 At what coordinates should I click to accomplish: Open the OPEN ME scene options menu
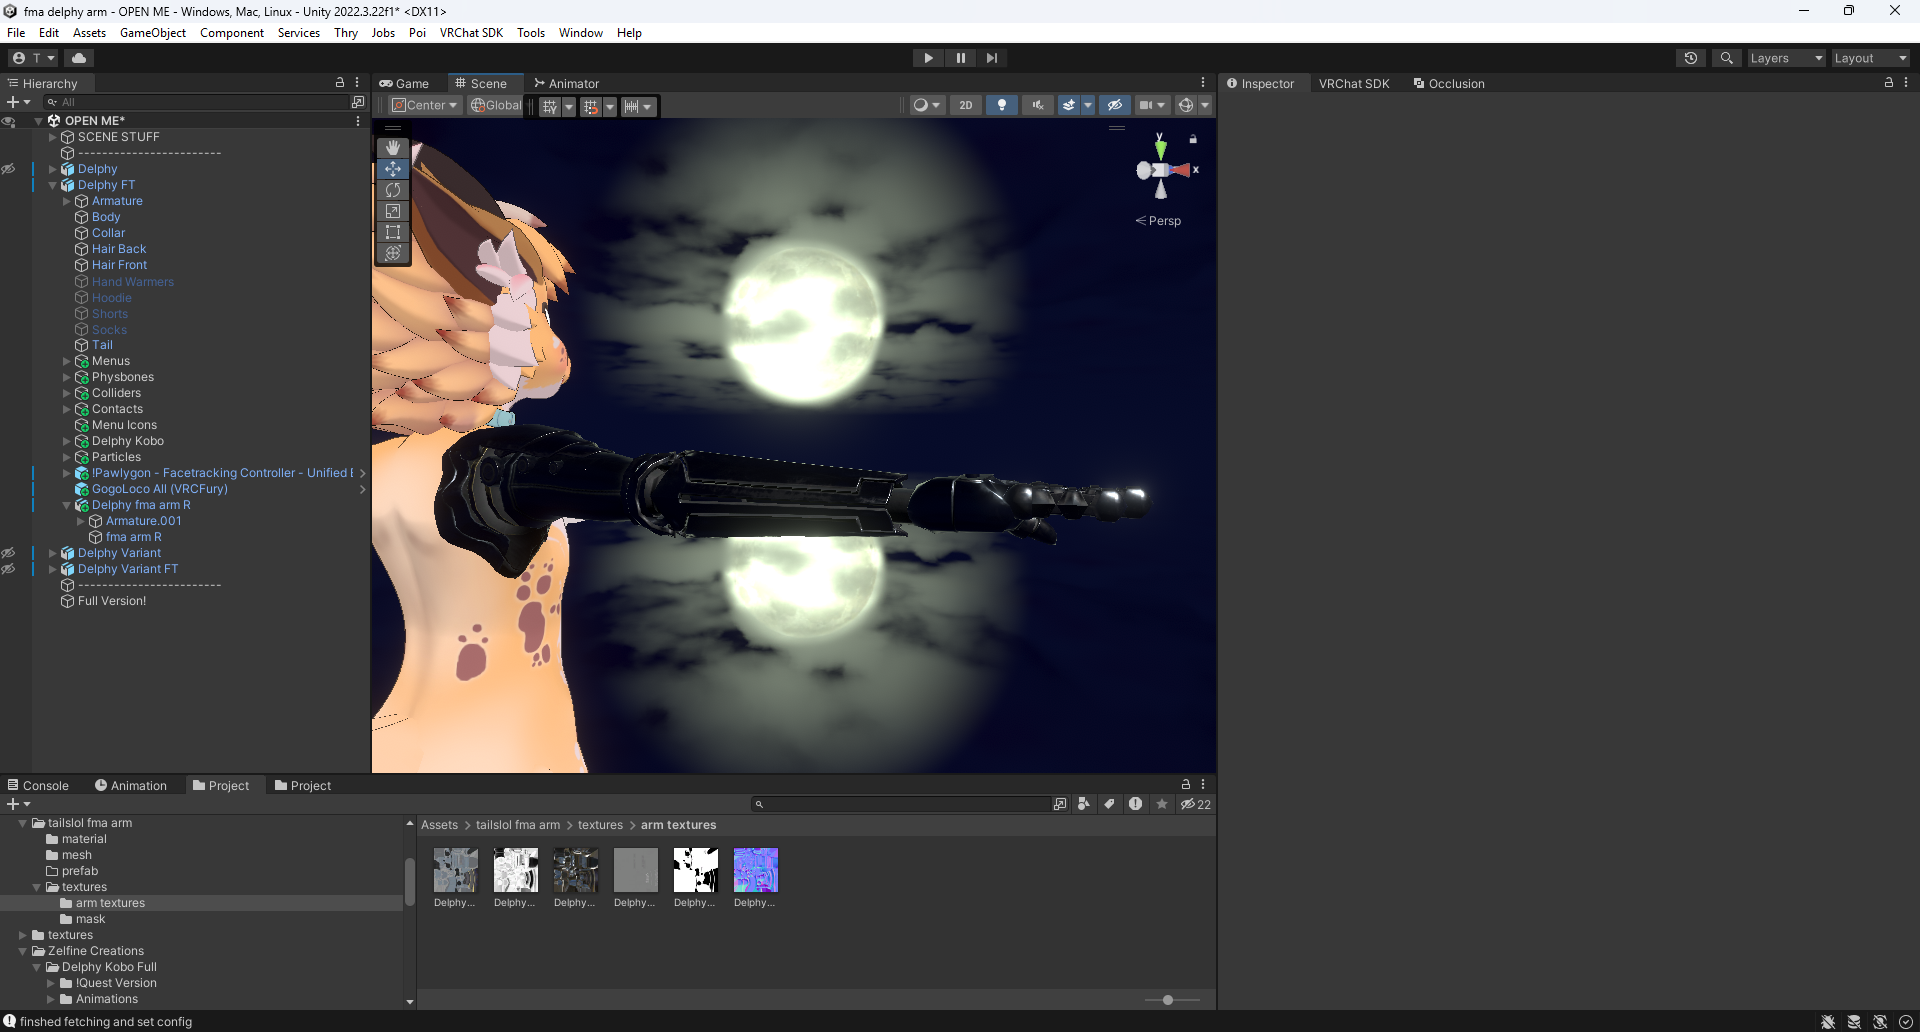[358, 121]
